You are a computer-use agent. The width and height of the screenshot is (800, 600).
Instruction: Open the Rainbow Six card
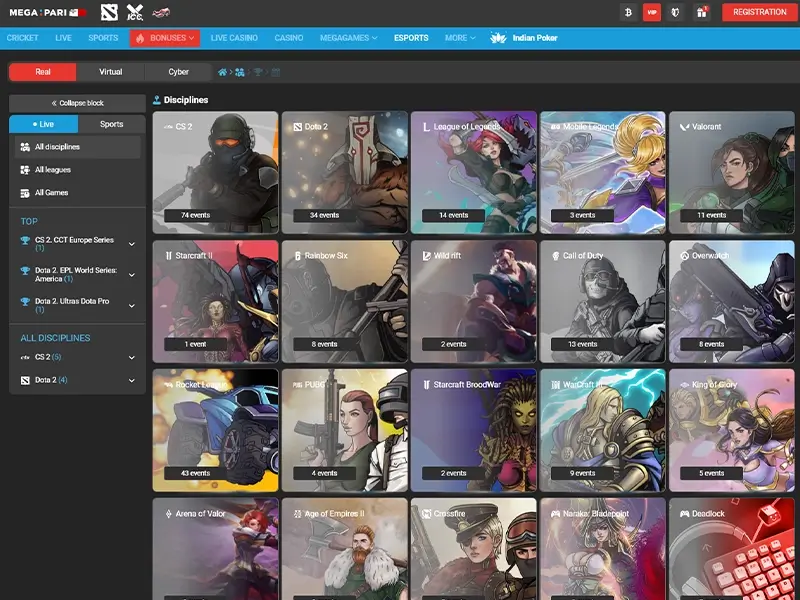click(x=344, y=302)
